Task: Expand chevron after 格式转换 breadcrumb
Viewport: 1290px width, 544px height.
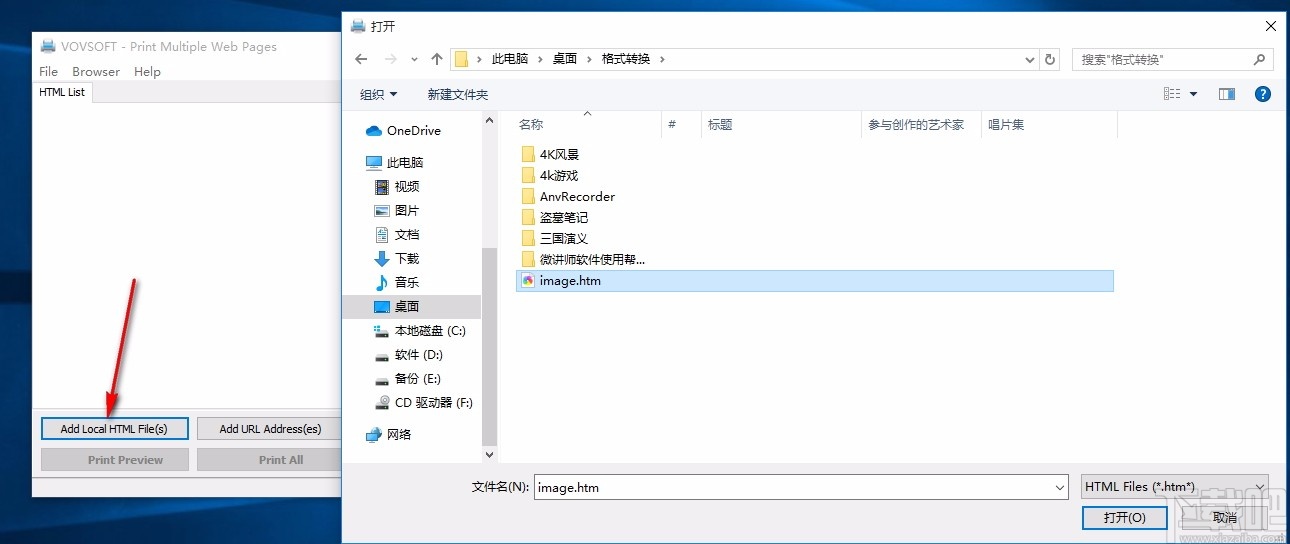Action: point(662,59)
